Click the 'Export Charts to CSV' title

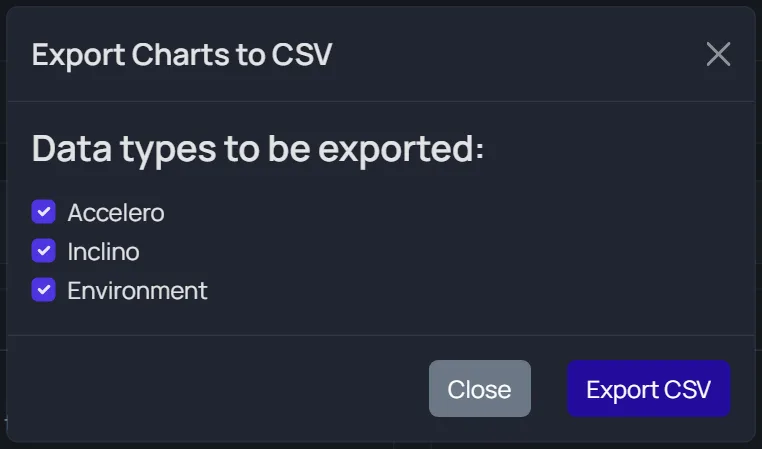(x=182, y=54)
